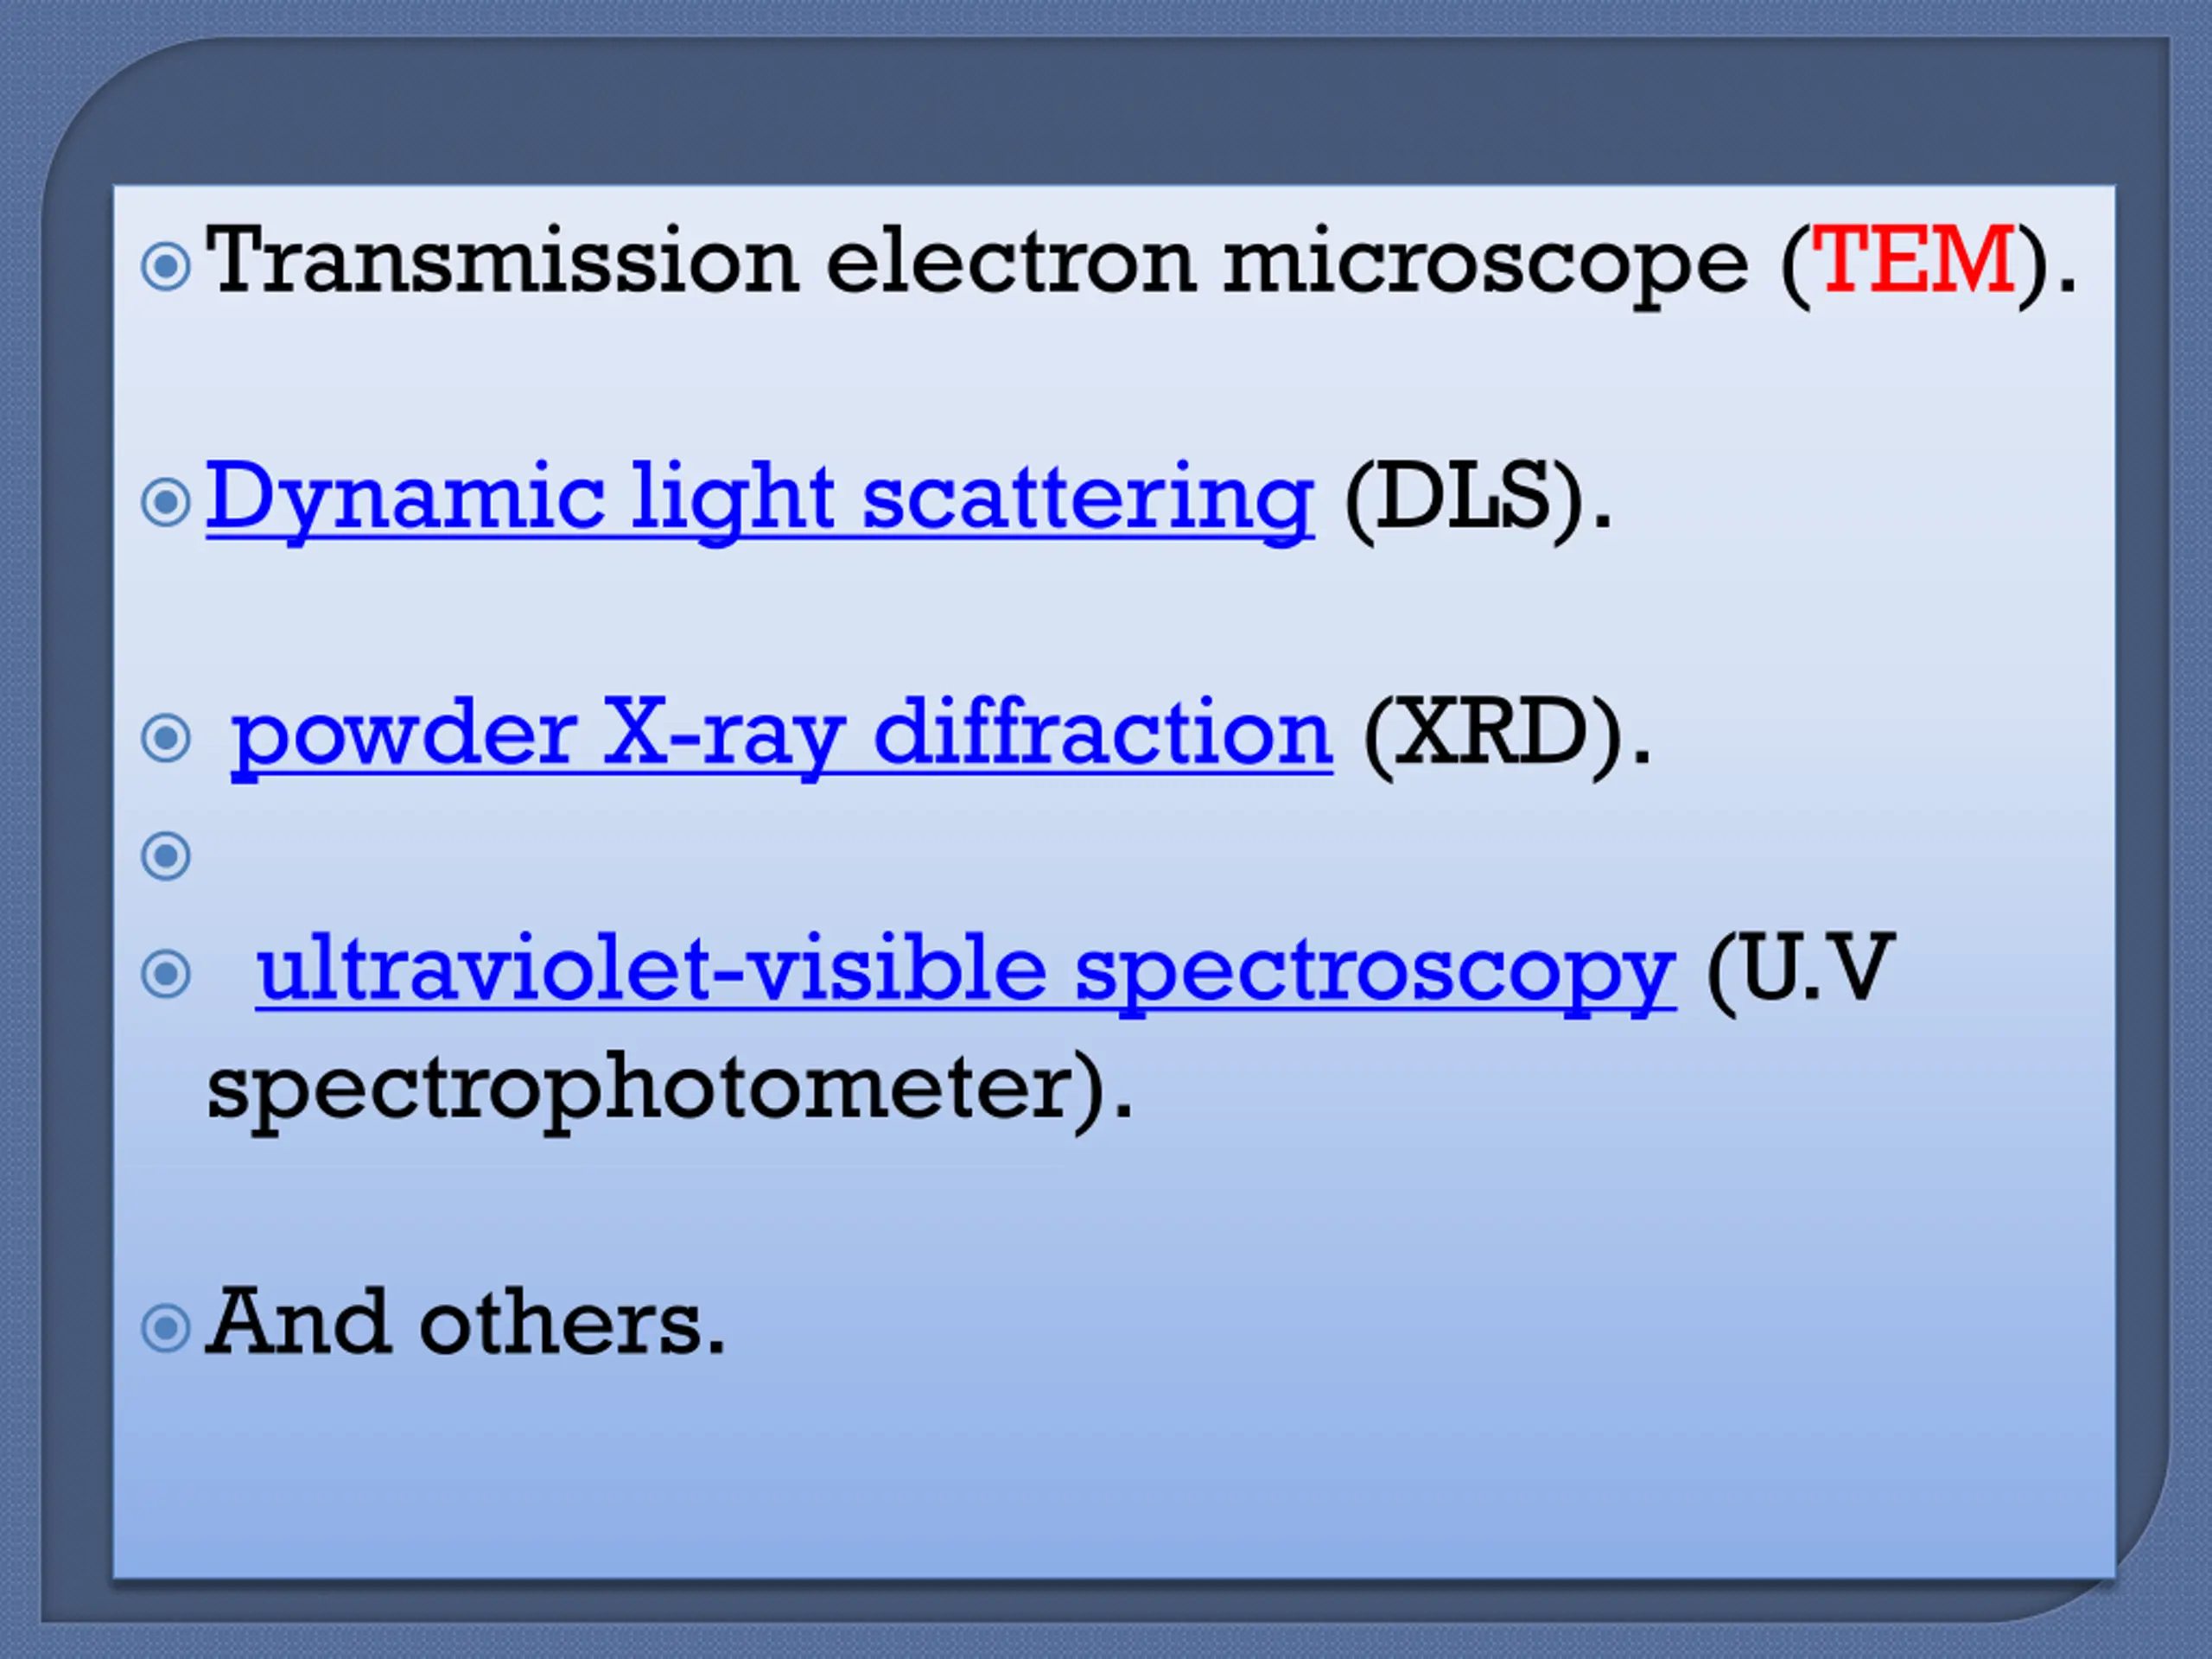Screen dimensions: 2212x1659
Task: Click the red TEM abbreviation
Action: (x=1913, y=261)
